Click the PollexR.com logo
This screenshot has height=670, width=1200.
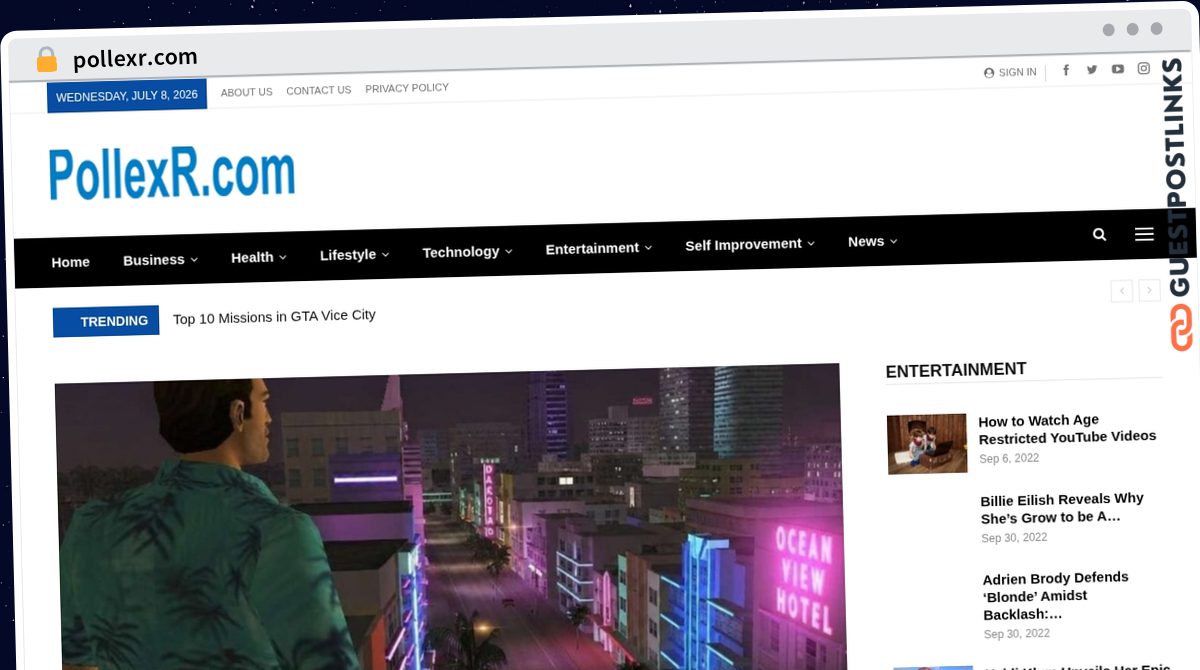[x=172, y=174]
